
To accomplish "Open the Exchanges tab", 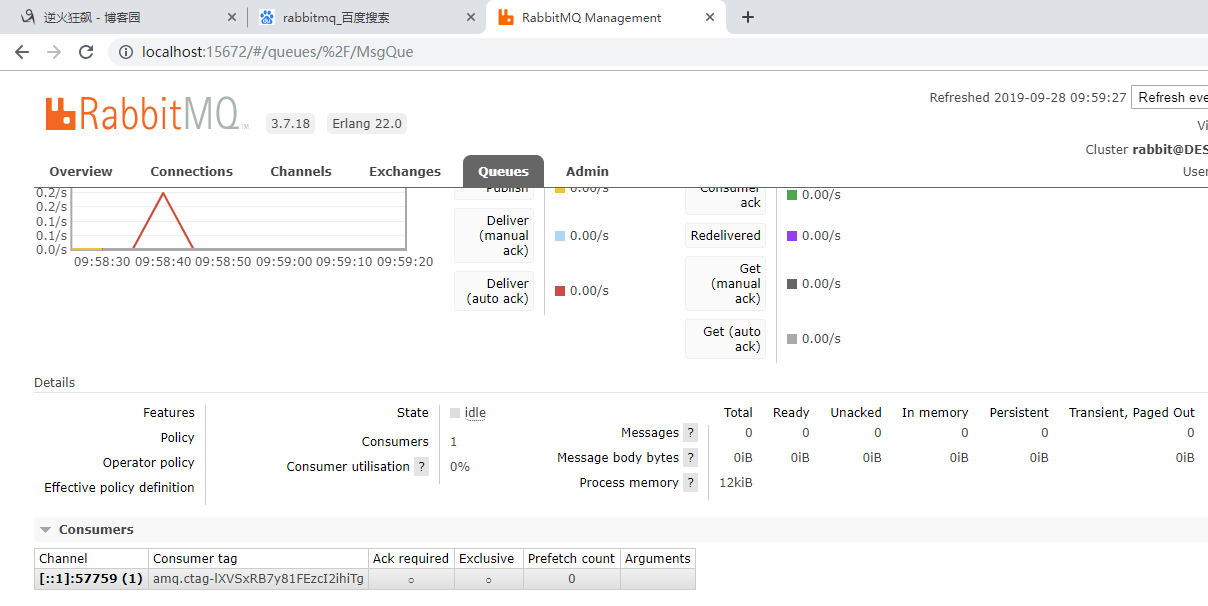I will coord(405,171).
